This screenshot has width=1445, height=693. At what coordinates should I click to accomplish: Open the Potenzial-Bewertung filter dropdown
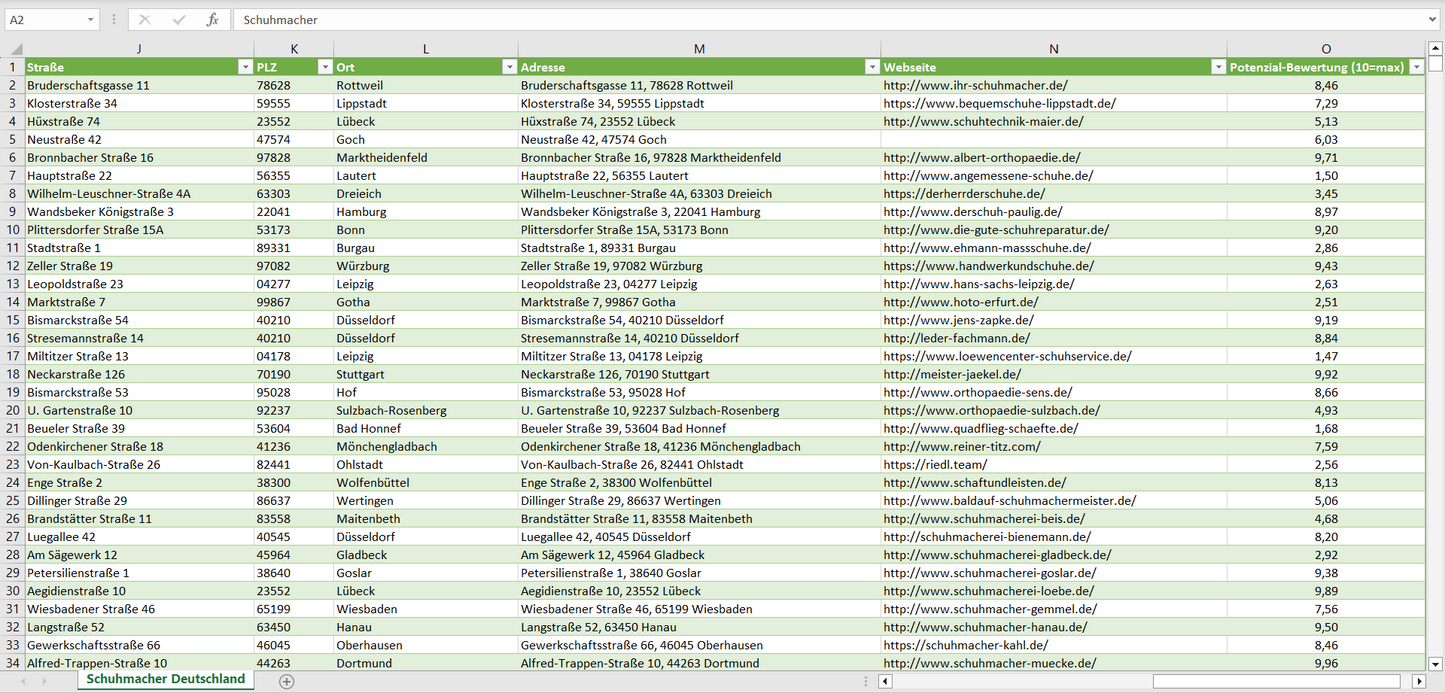[x=1416, y=67]
